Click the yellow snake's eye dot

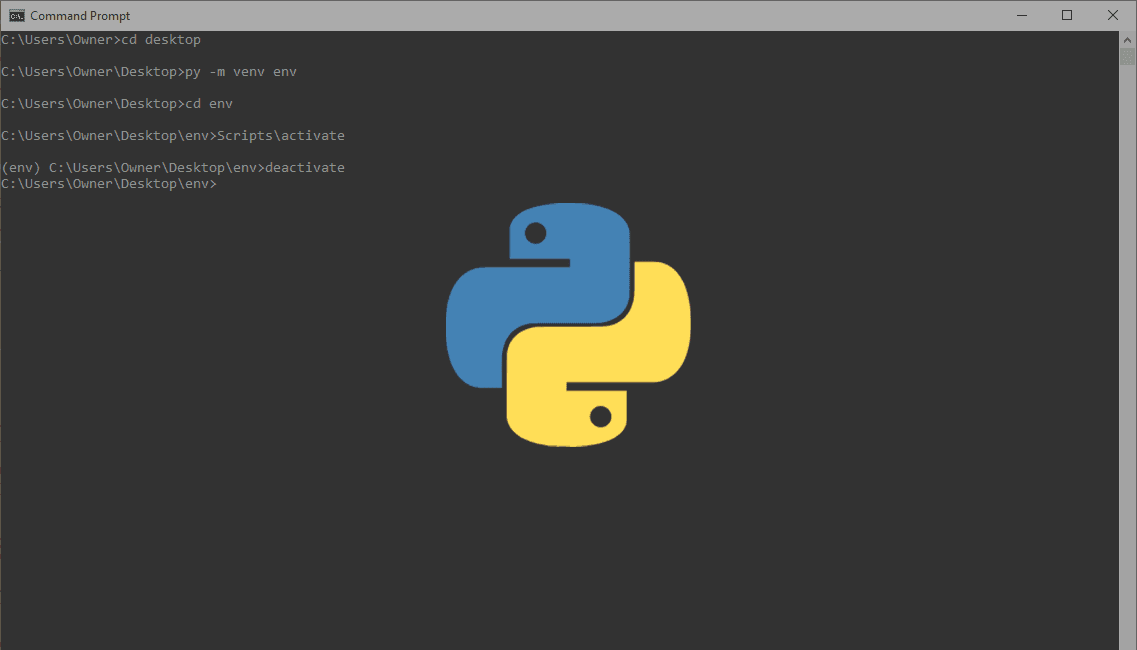(x=601, y=416)
